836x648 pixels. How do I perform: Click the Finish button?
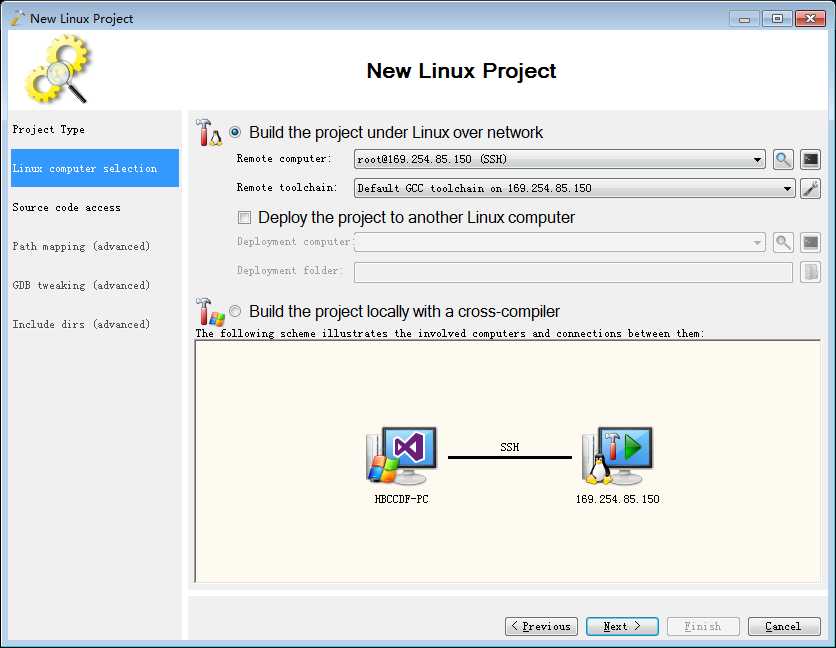click(703, 626)
